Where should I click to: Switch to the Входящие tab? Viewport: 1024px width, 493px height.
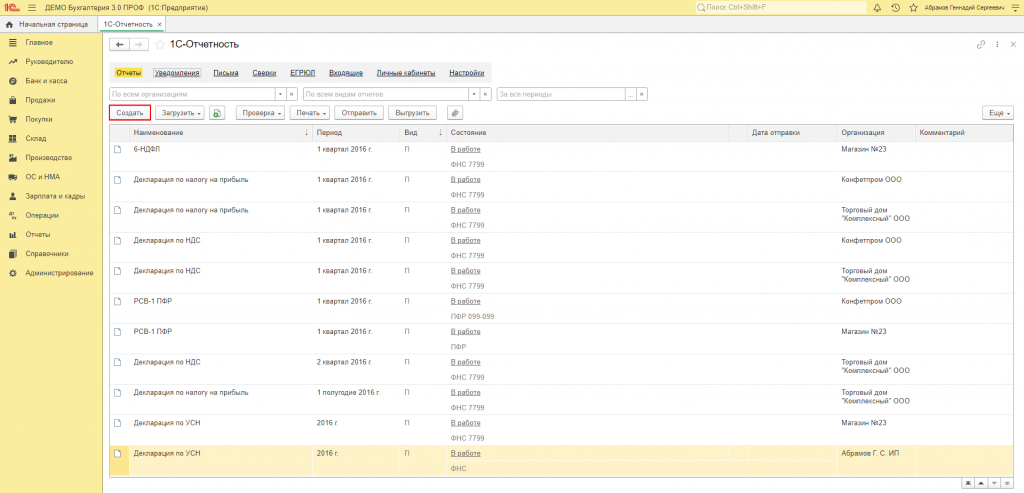(x=346, y=73)
